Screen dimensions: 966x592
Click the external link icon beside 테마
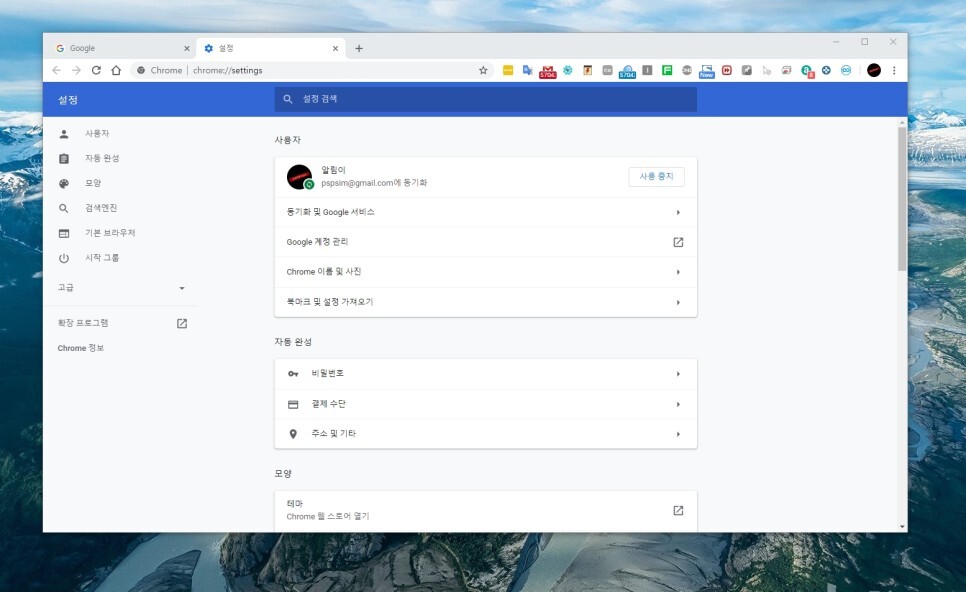pos(678,510)
